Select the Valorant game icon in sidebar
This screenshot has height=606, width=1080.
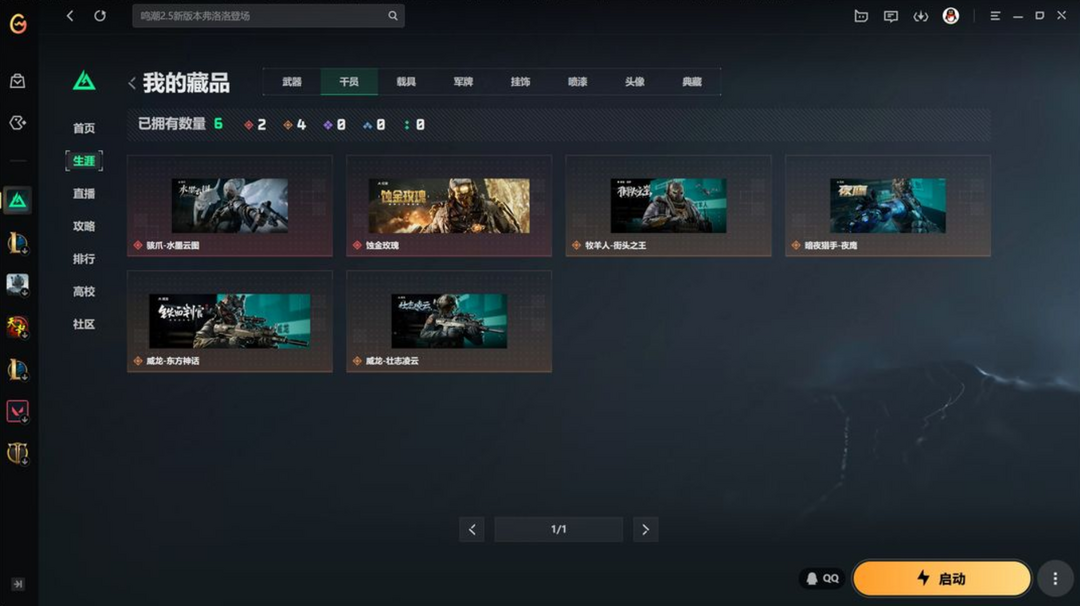click(x=18, y=411)
